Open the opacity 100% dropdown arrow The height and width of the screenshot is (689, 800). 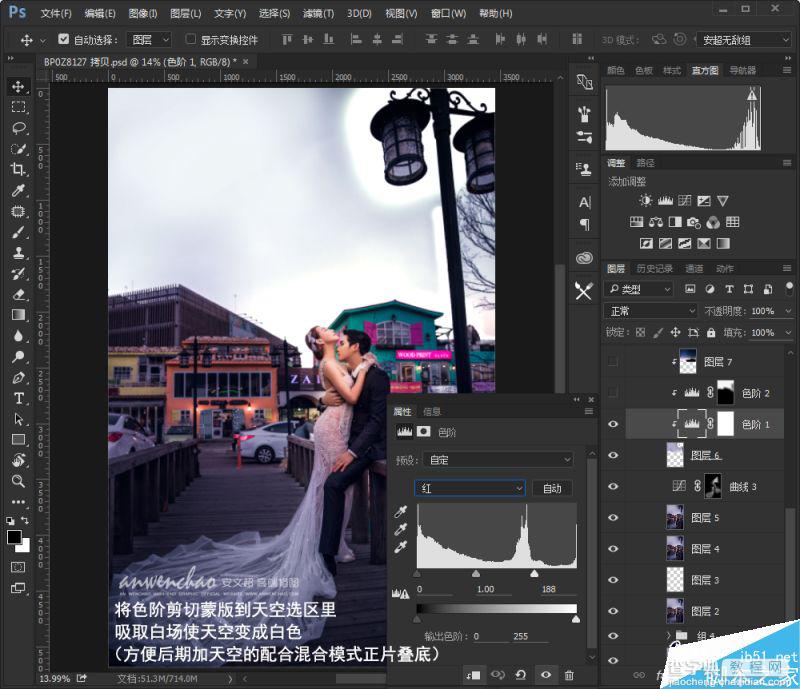tap(788, 311)
